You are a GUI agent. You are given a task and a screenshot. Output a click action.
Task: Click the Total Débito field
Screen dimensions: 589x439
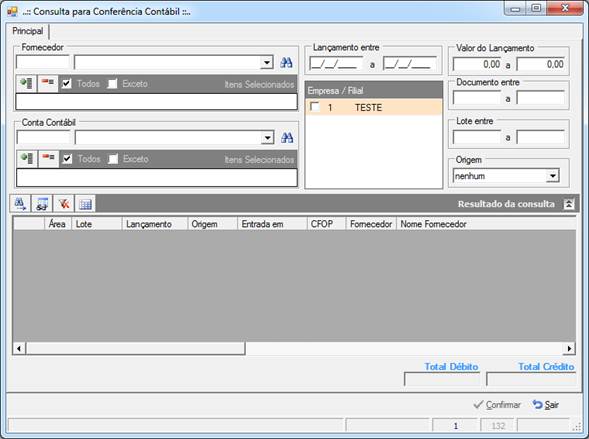click(x=442, y=379)
